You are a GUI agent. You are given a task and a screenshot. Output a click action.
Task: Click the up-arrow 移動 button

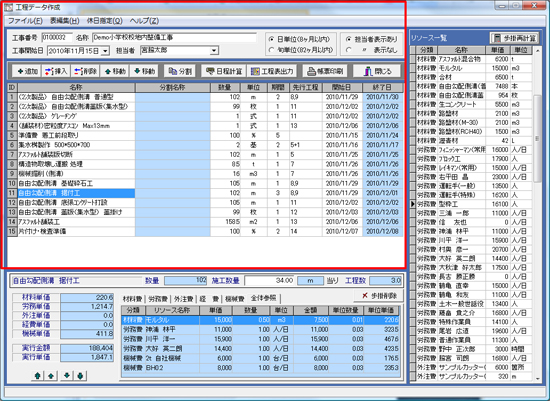[115, 71]
